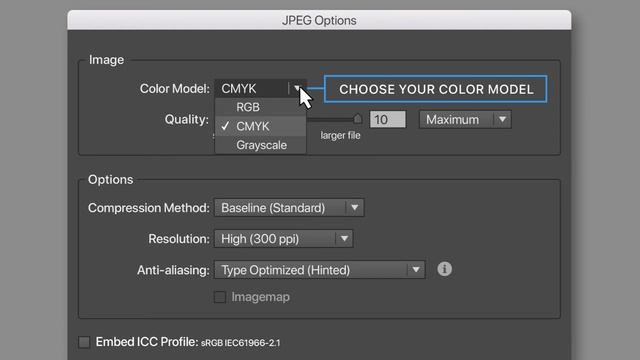Select RGB from the color model list
Screen dimensions: 640x360
pyautogui.click(x=260, y=107)
